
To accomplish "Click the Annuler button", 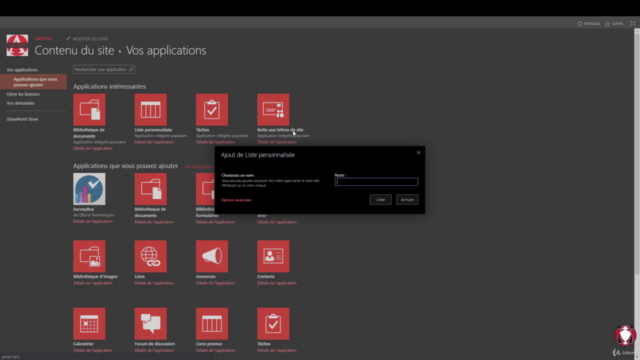I will (407, 200).
